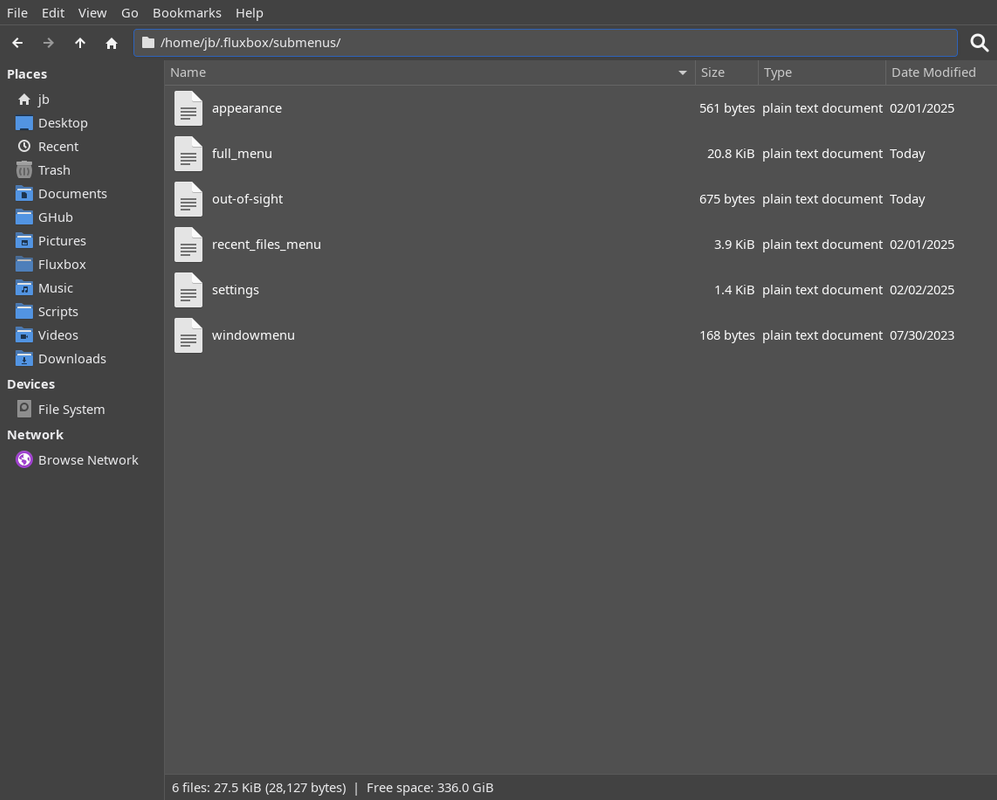The width and height of the screenshot is (997, 800).
Task: Click the Places section heading
Action: point(27,74)
